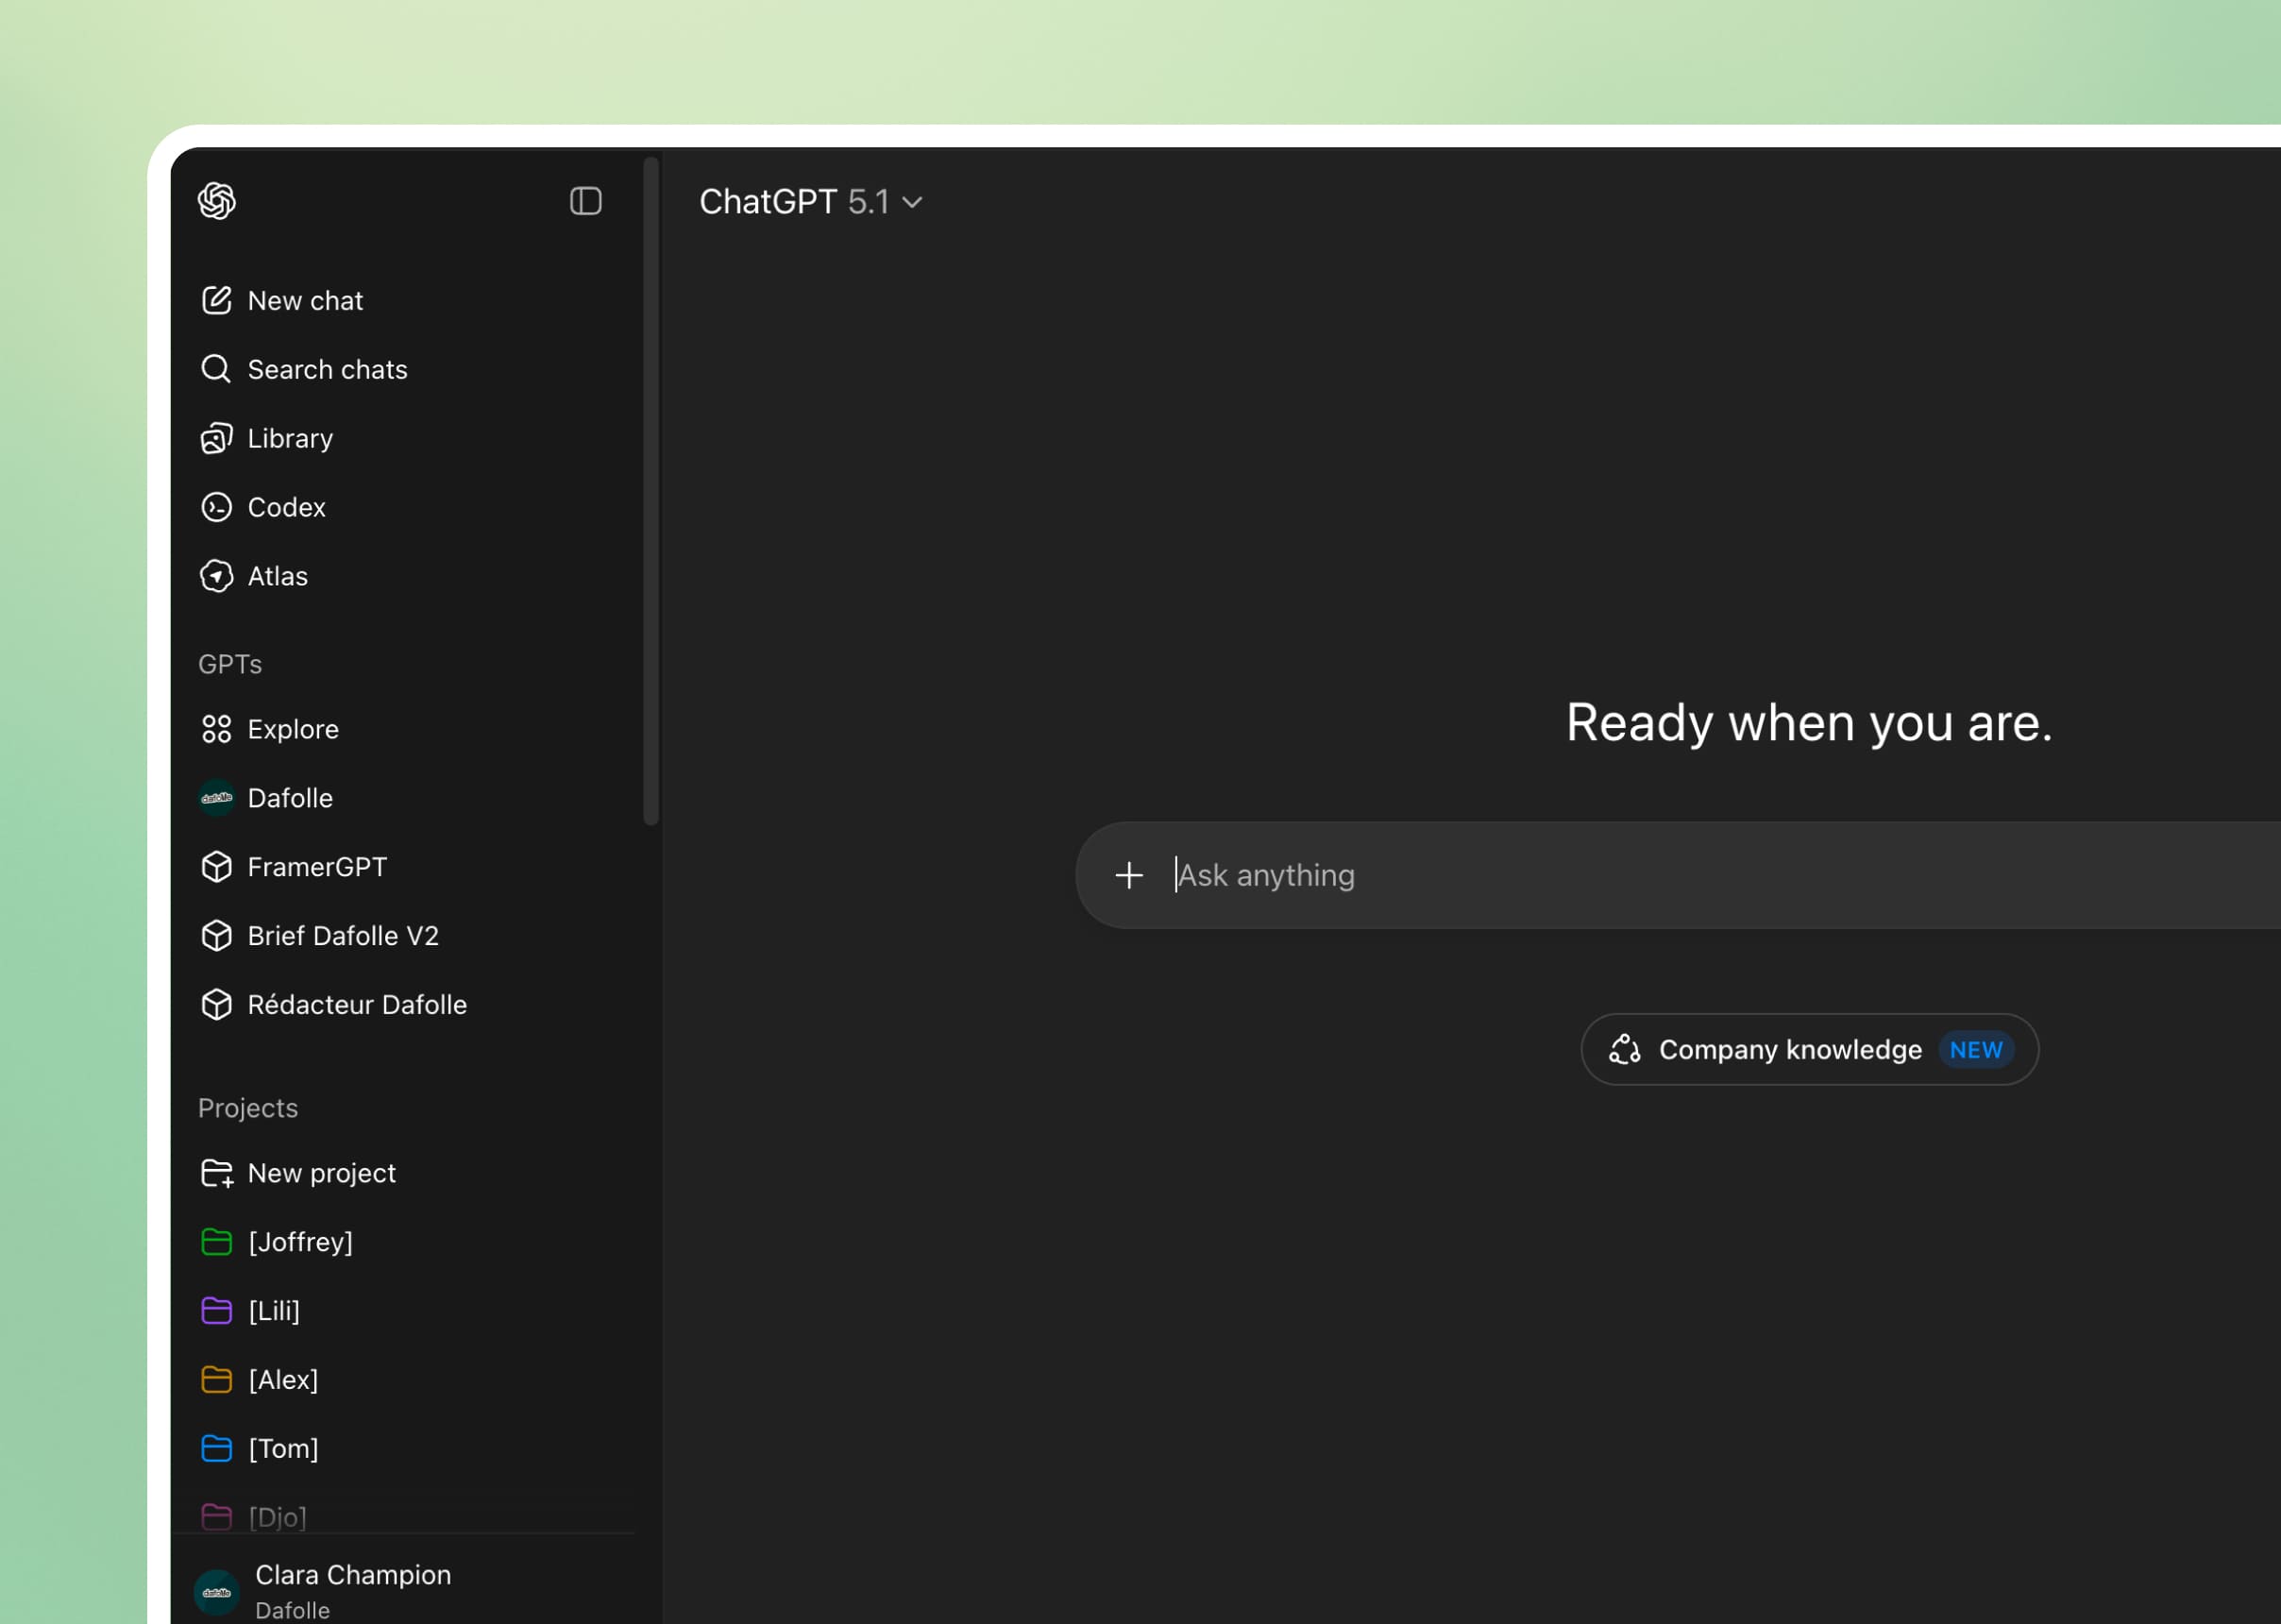Image resolution: width=2281 pixels, height=1624 pixels.
Task: Click the ChatGPT logo icon
Action: (217, 201)
